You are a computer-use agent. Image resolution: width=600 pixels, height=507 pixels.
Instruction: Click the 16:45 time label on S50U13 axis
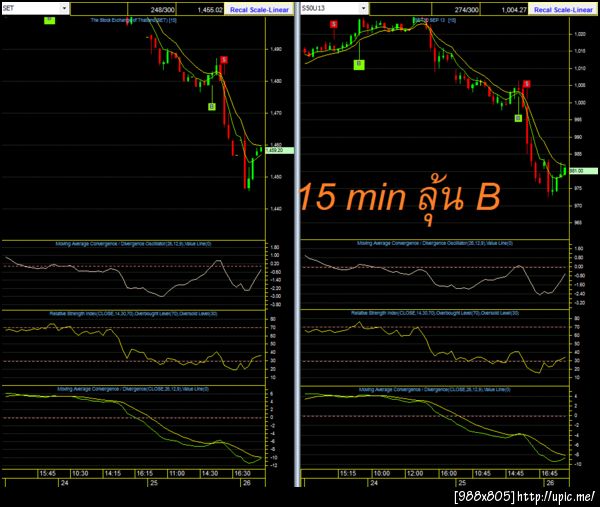tap(549, 474)
